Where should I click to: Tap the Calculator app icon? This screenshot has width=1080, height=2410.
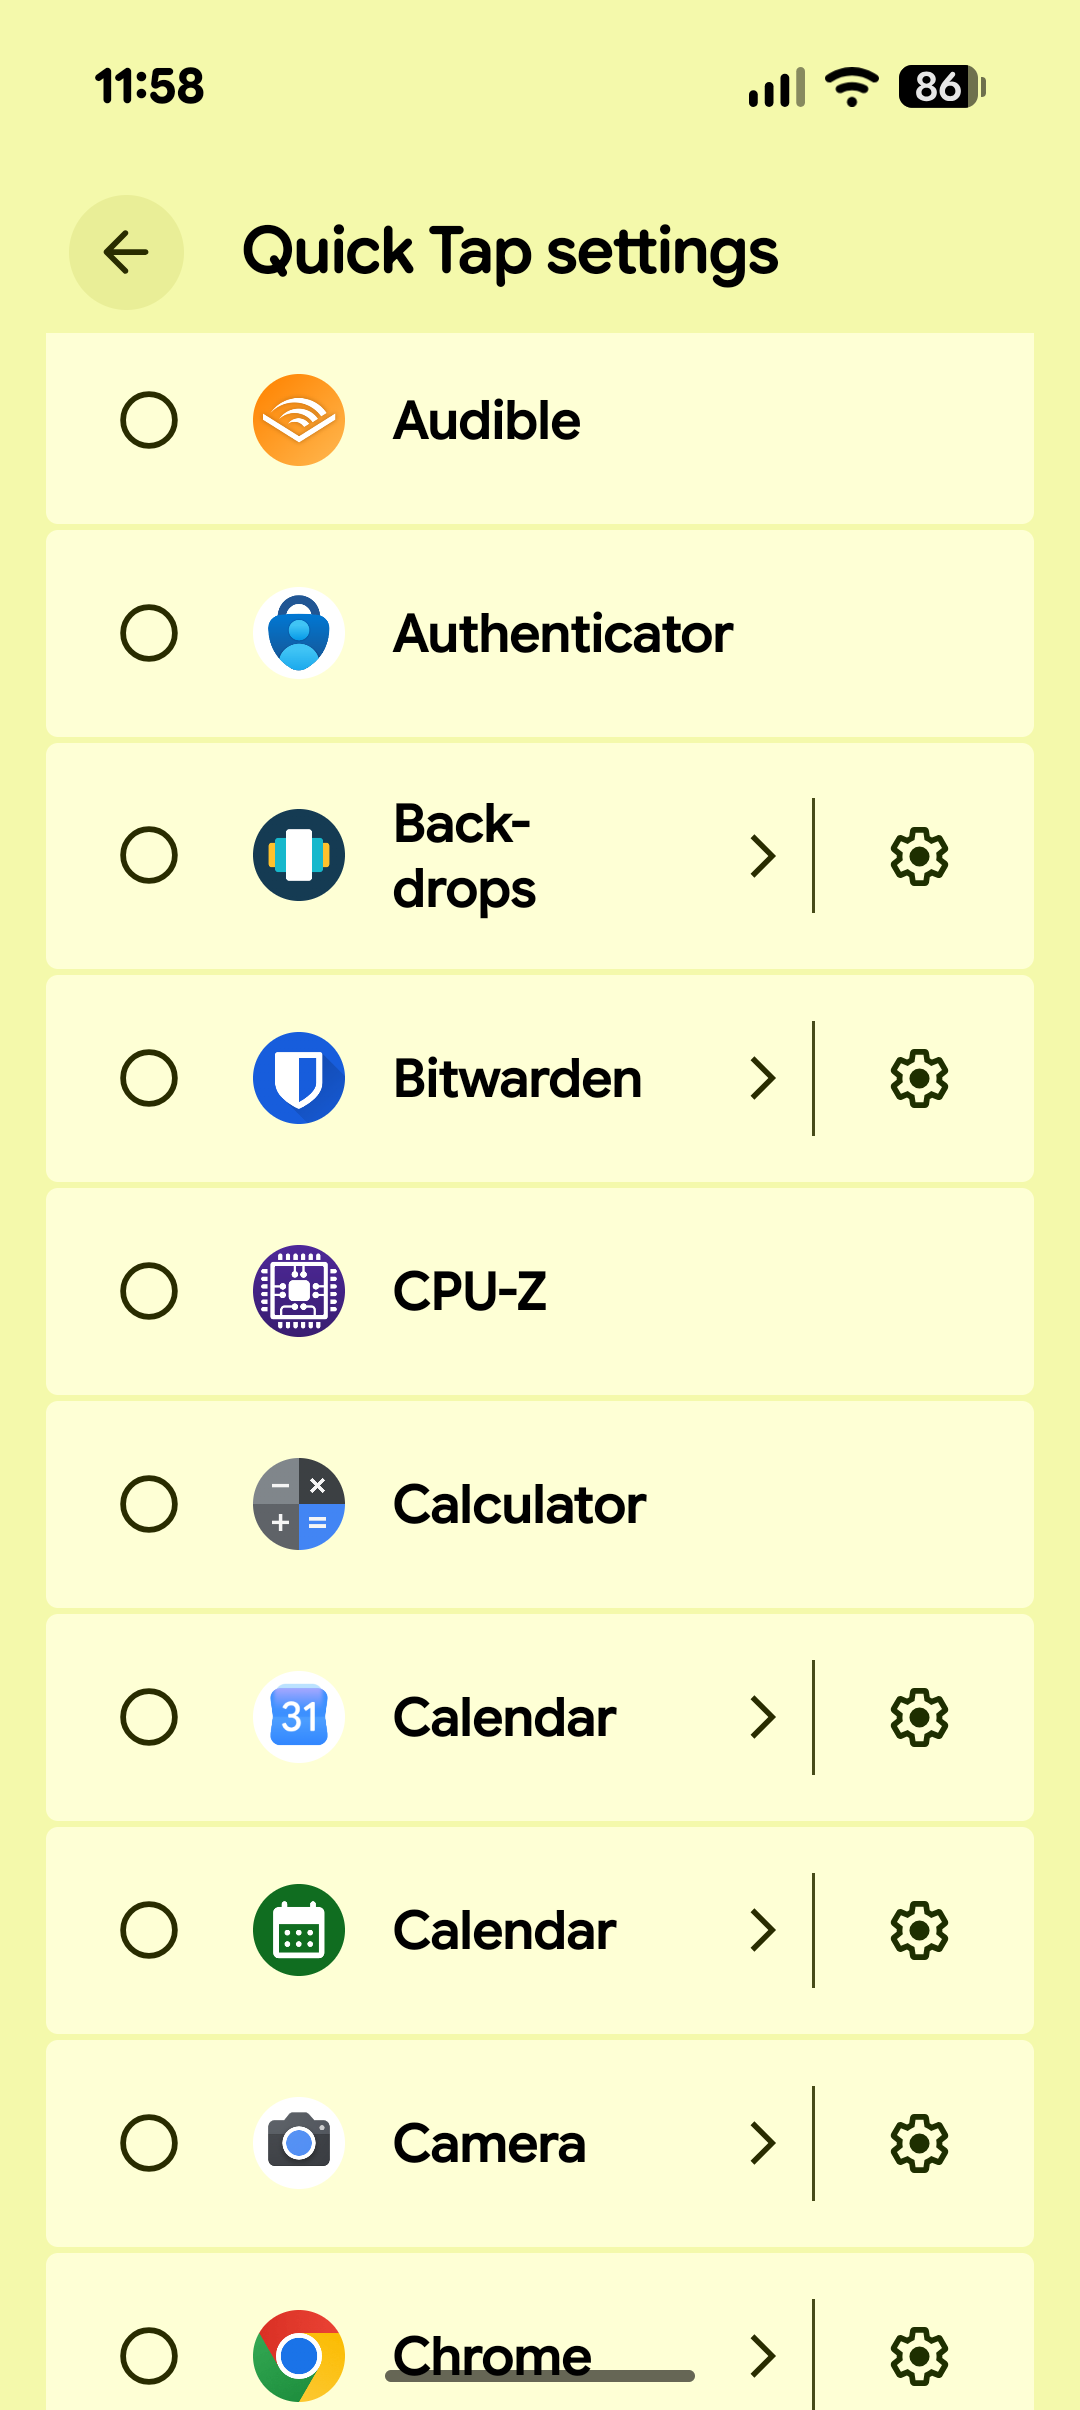(x=299, y=1504)
